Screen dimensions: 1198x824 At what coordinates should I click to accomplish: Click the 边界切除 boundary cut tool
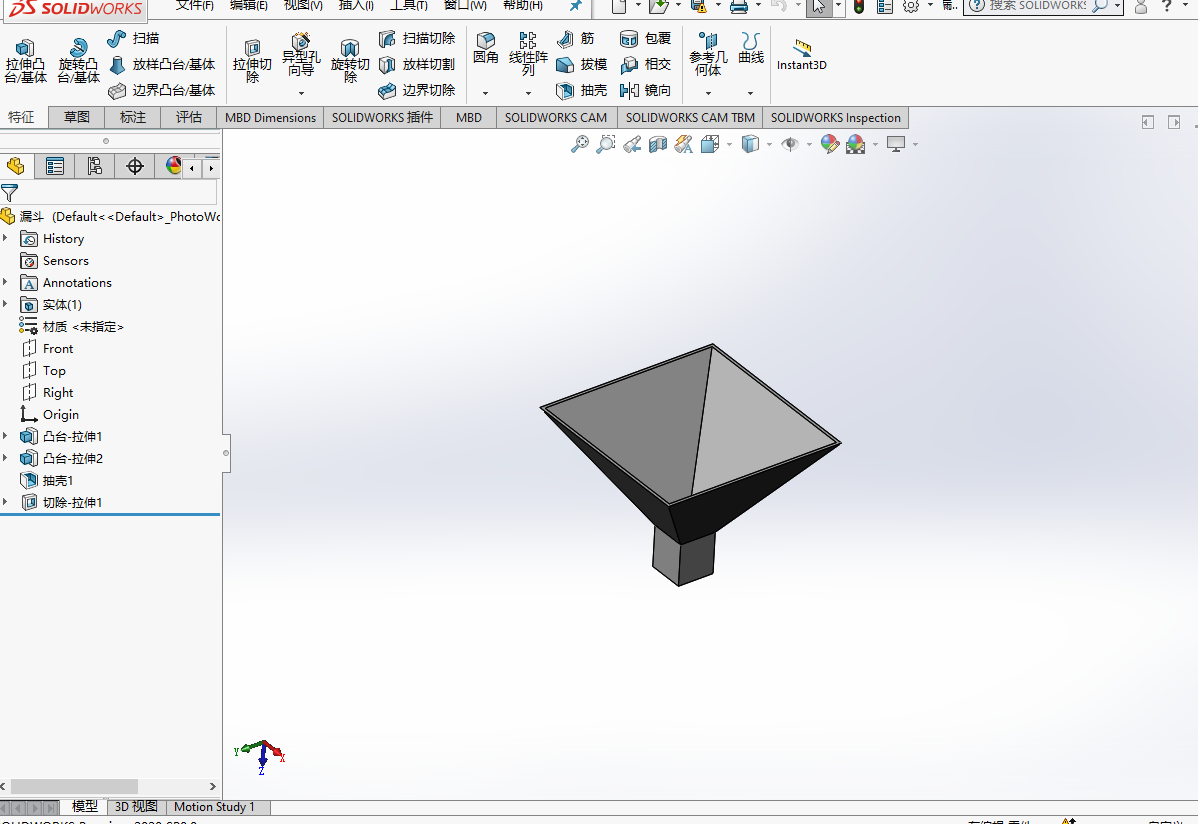pyautogui.click(x=417, y=90)
